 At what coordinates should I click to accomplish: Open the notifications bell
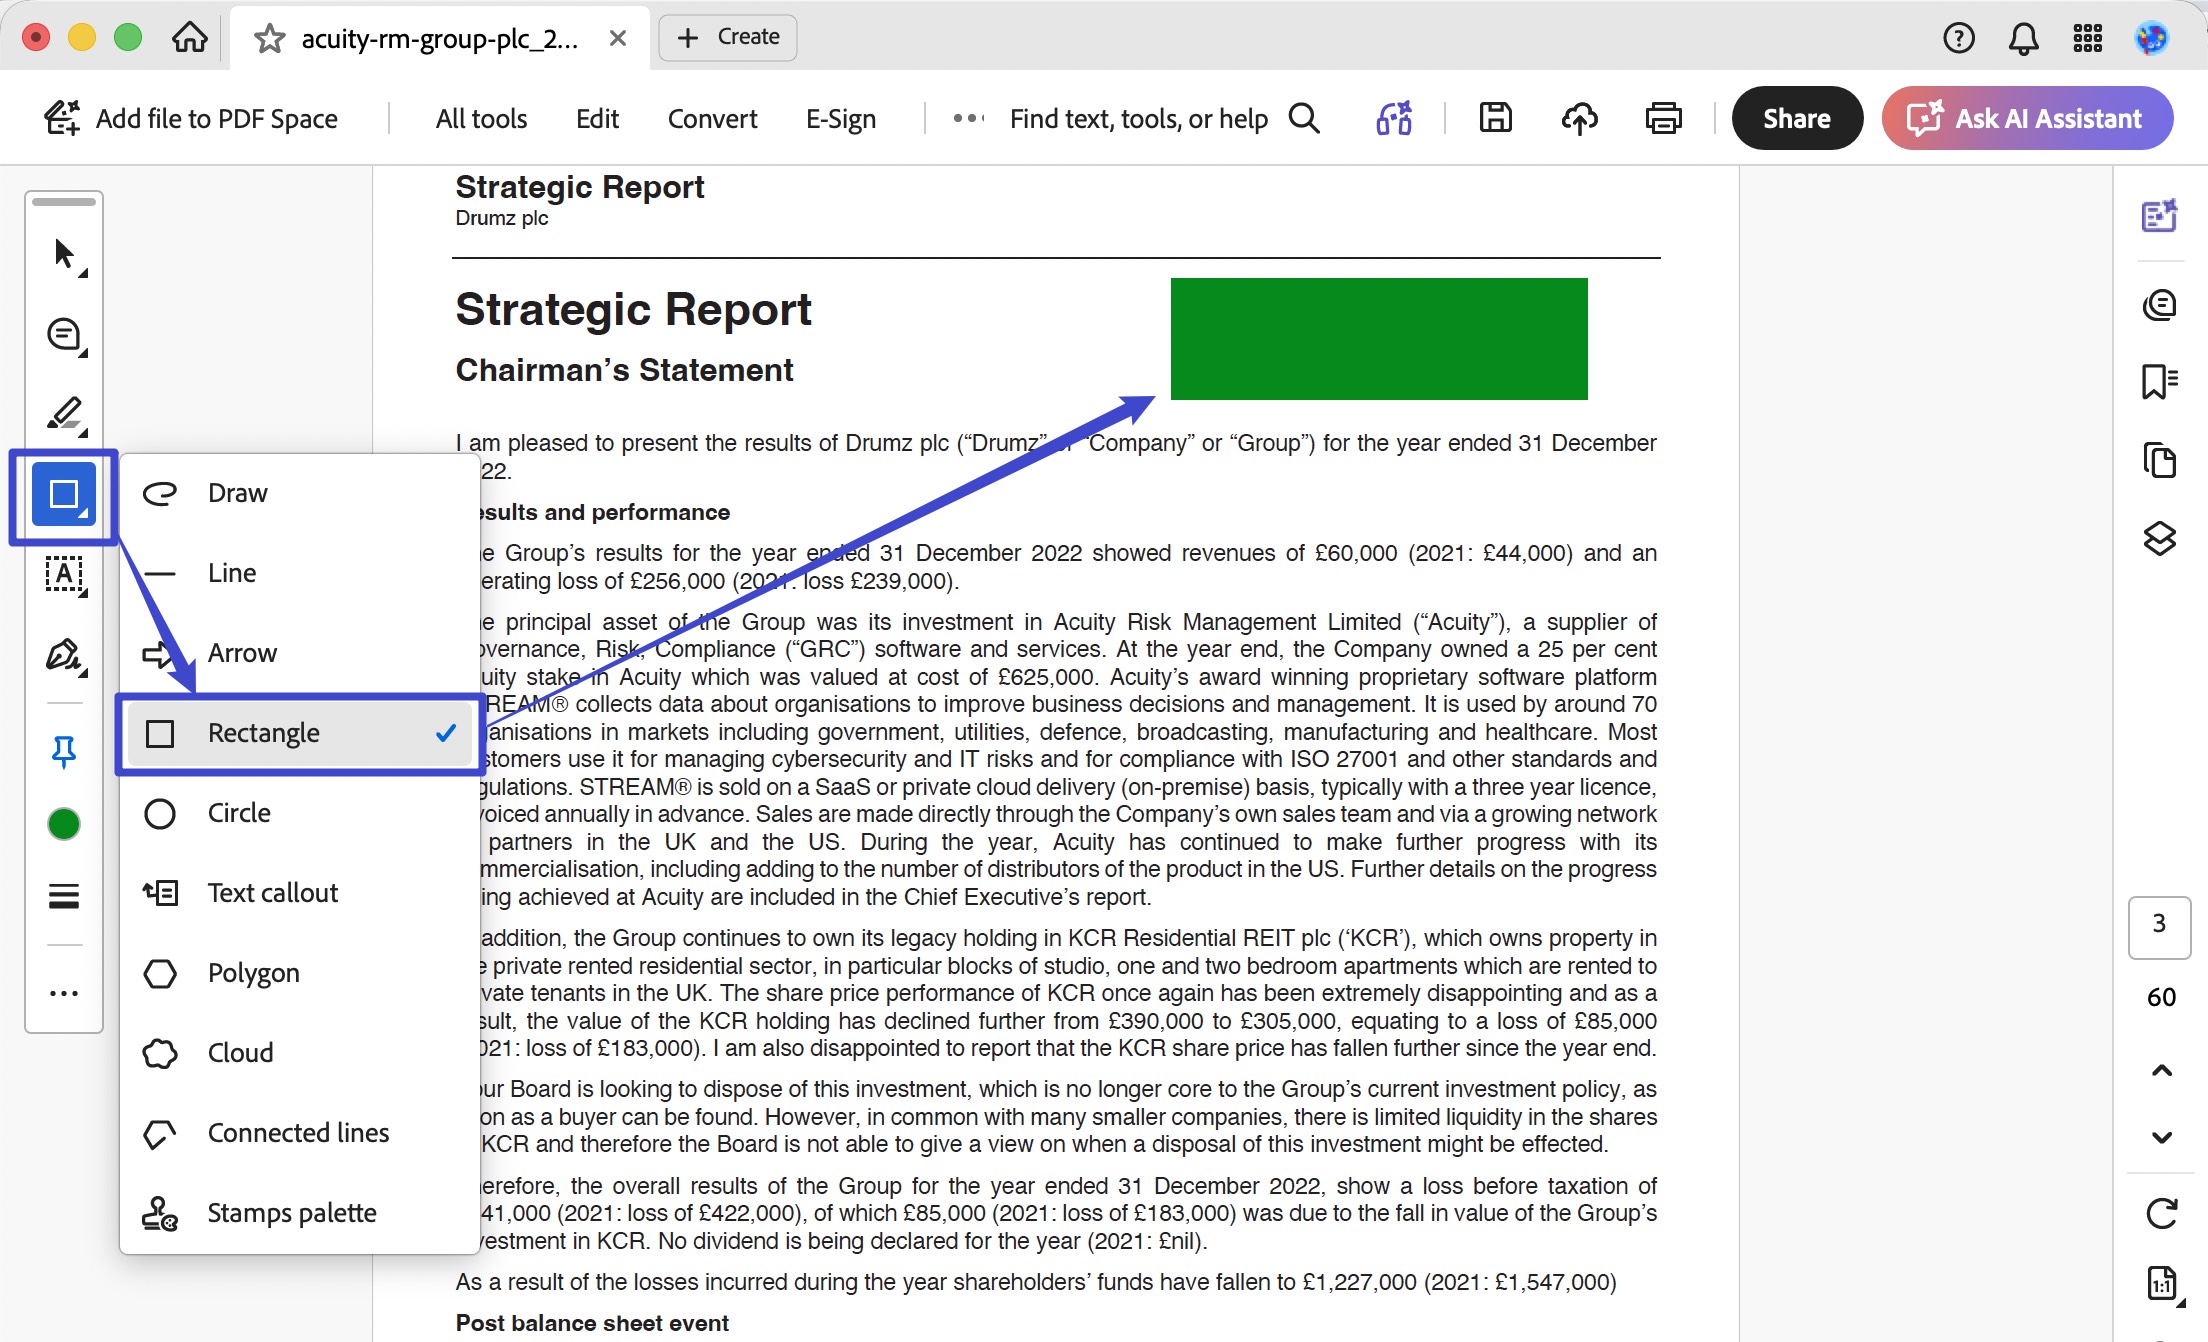click(x=2024, y=38)
